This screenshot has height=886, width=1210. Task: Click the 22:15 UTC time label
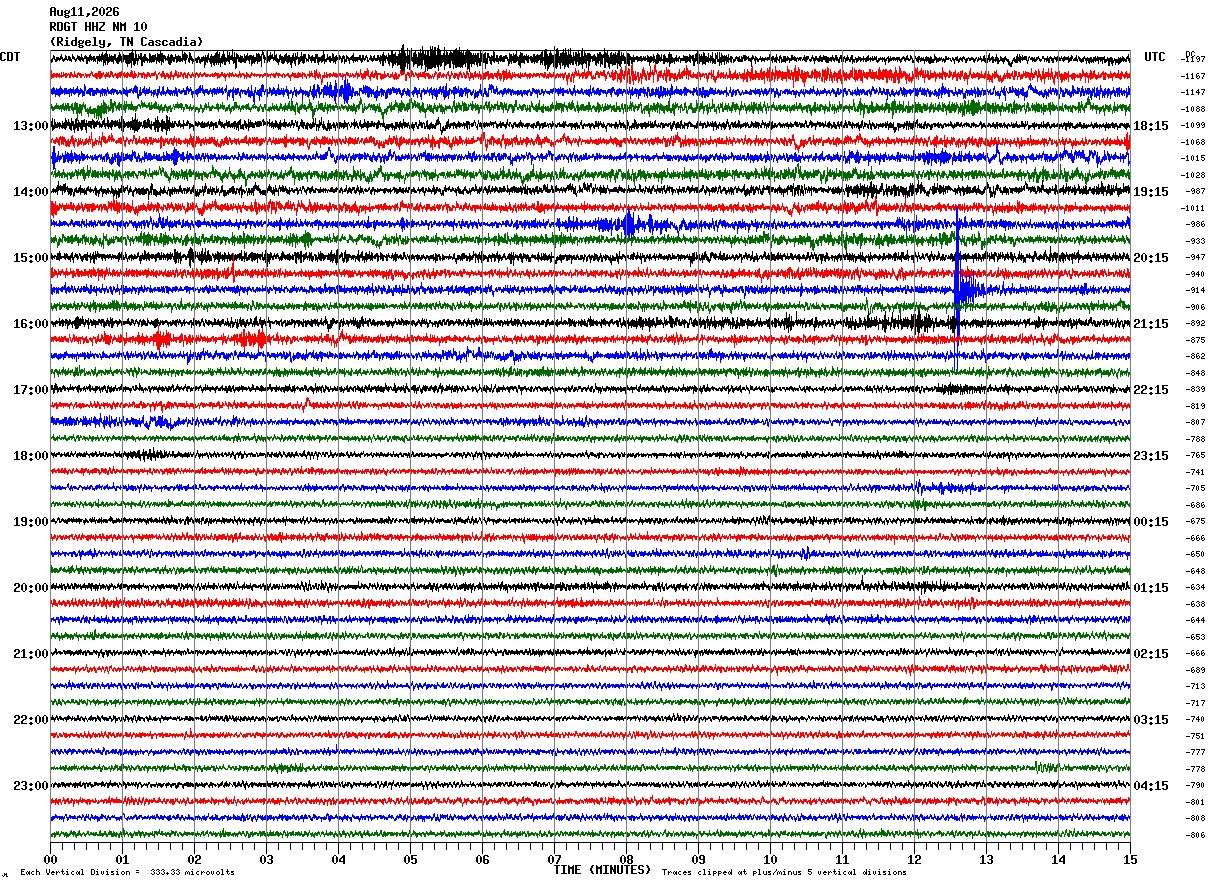click(x=1151, y=390)
